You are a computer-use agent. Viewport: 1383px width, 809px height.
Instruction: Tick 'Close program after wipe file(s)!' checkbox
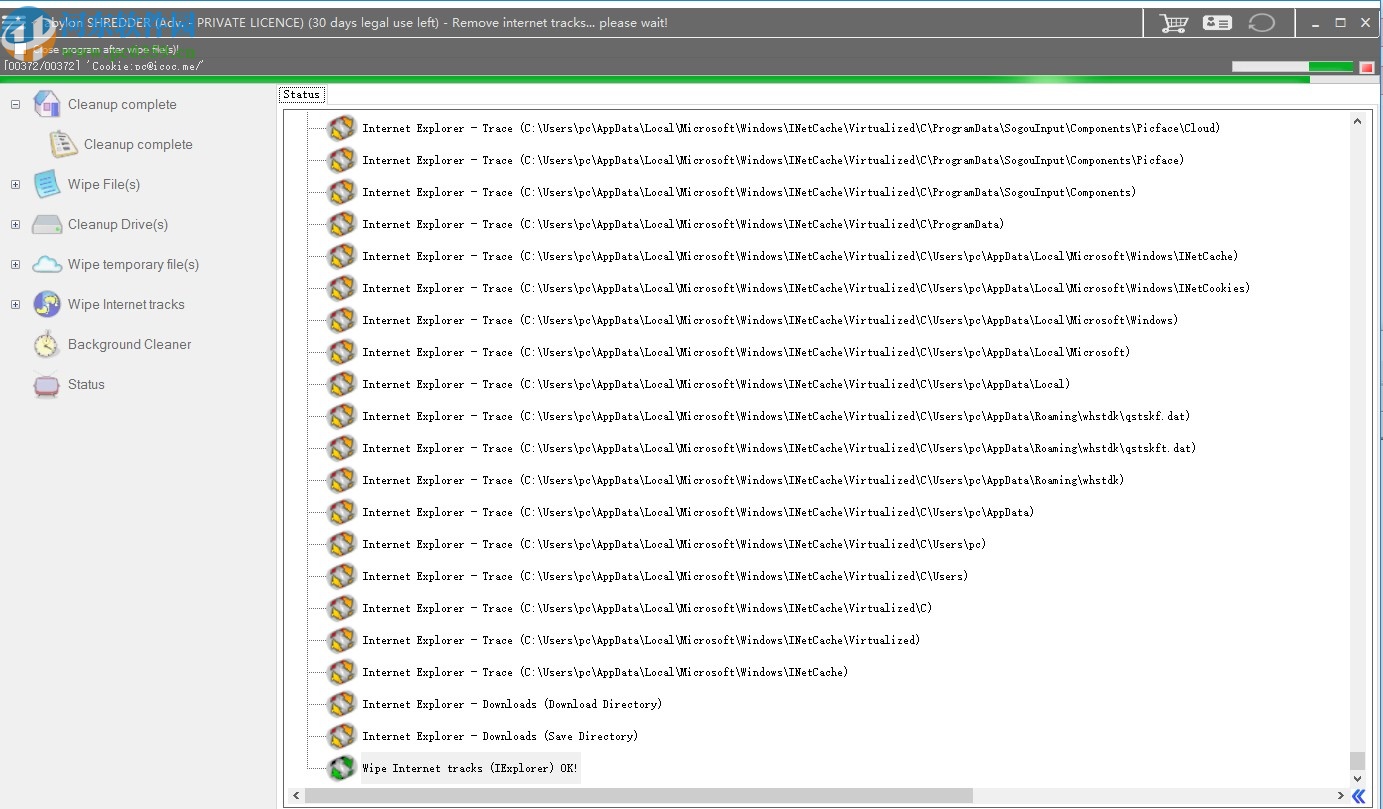click(20, 49)
